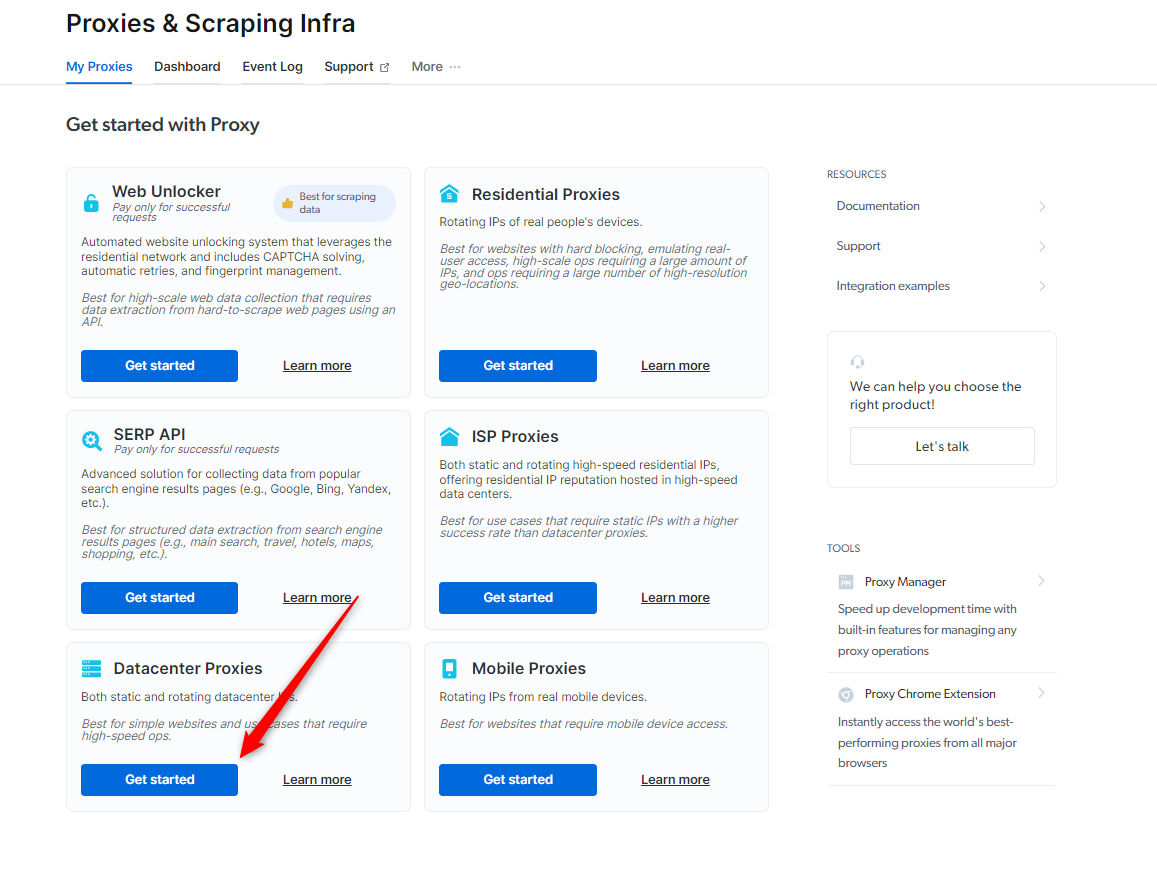This screenshot has width=1157, height=888.
Task: Click the Proxy Chrome Extension icon
Action: pos(846,695)
